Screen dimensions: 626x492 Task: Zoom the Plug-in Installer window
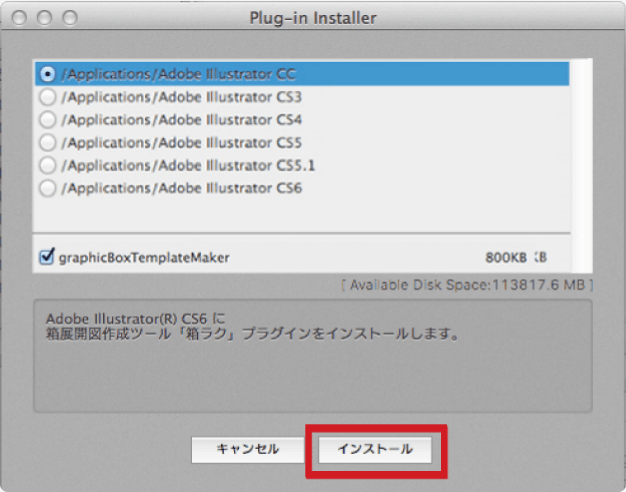(68, 18)
